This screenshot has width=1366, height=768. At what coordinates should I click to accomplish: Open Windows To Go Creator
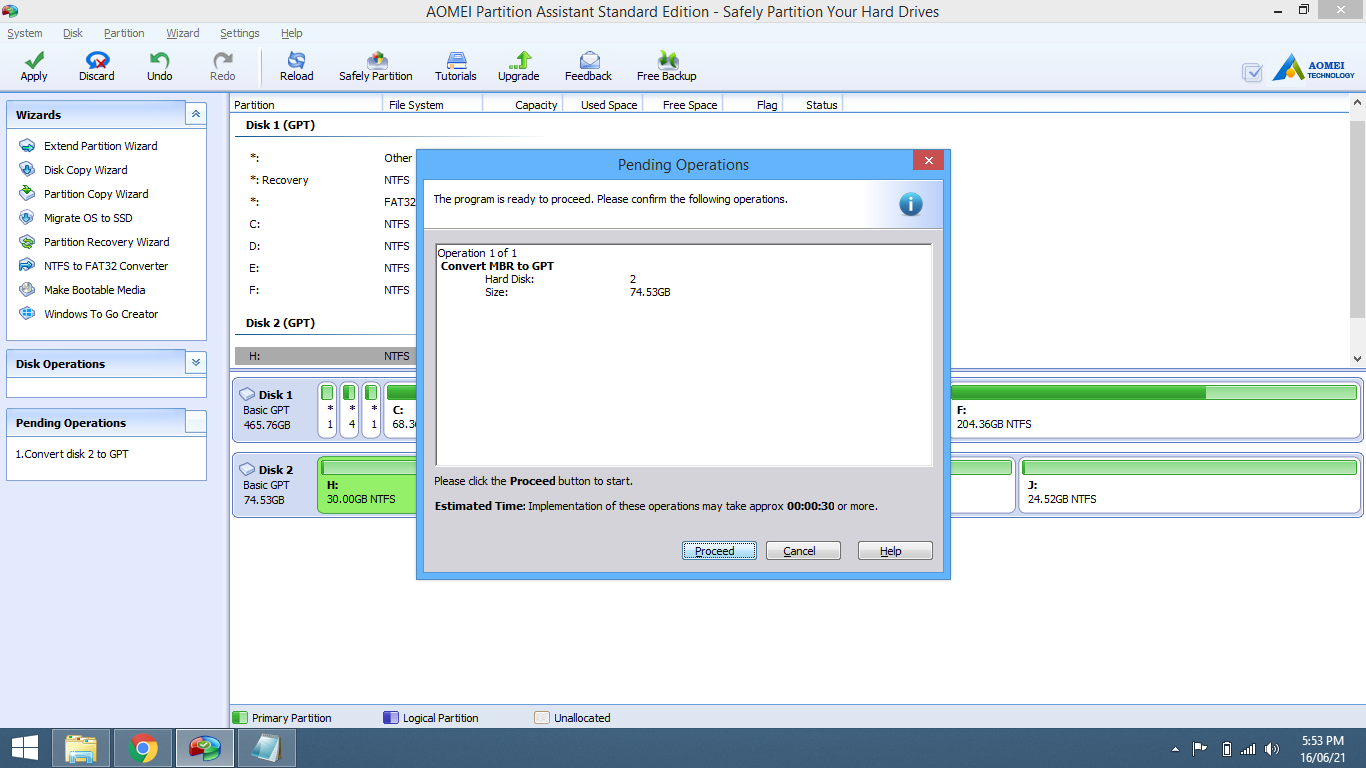pyautogui.click(x=101, y=314)
